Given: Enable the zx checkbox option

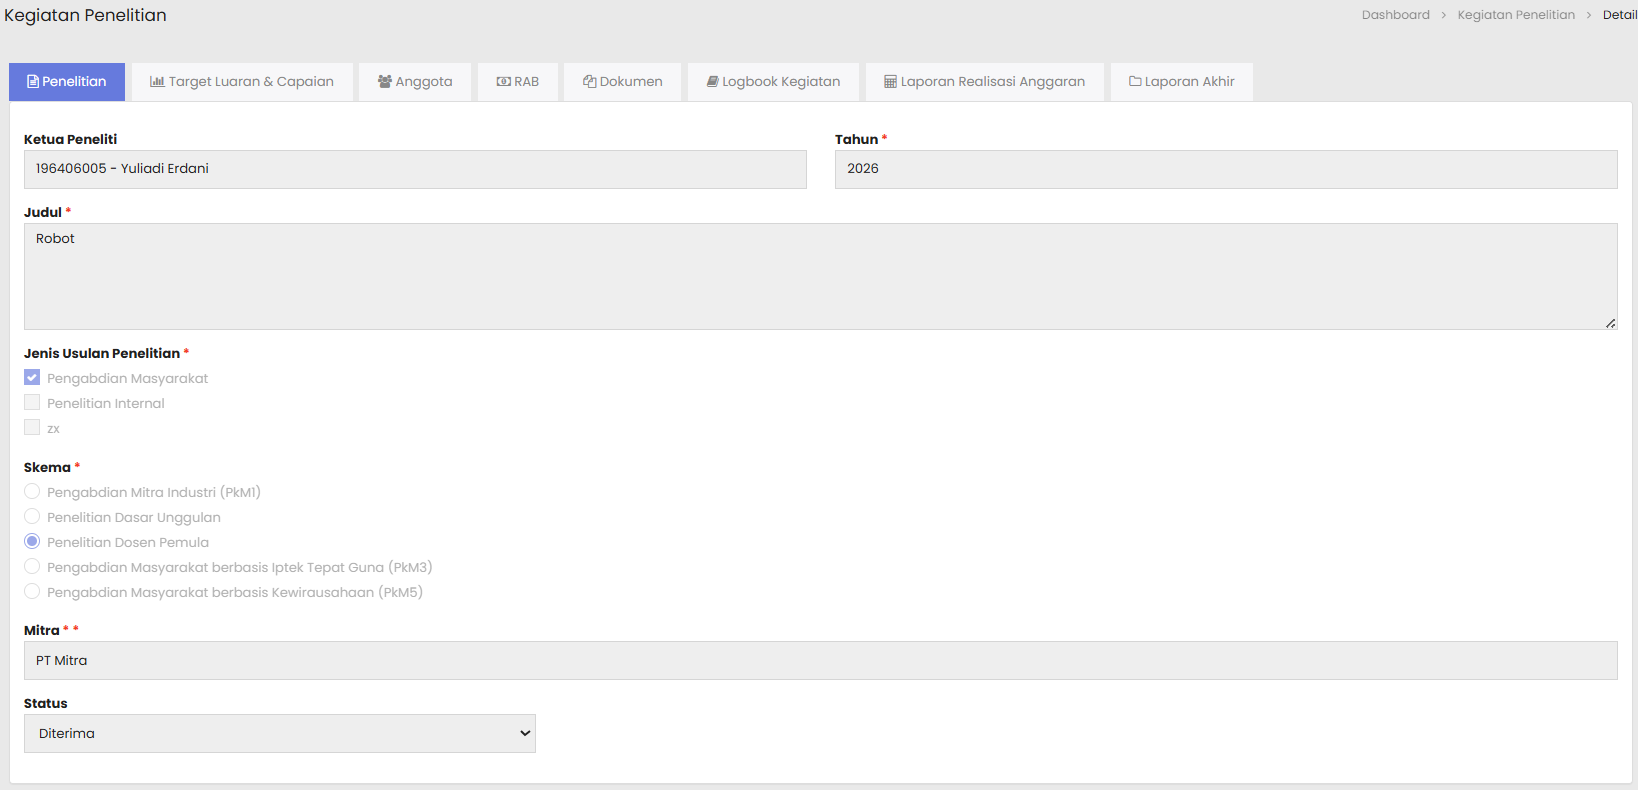Looking at the screenshot, I should [x=32, y=428].
